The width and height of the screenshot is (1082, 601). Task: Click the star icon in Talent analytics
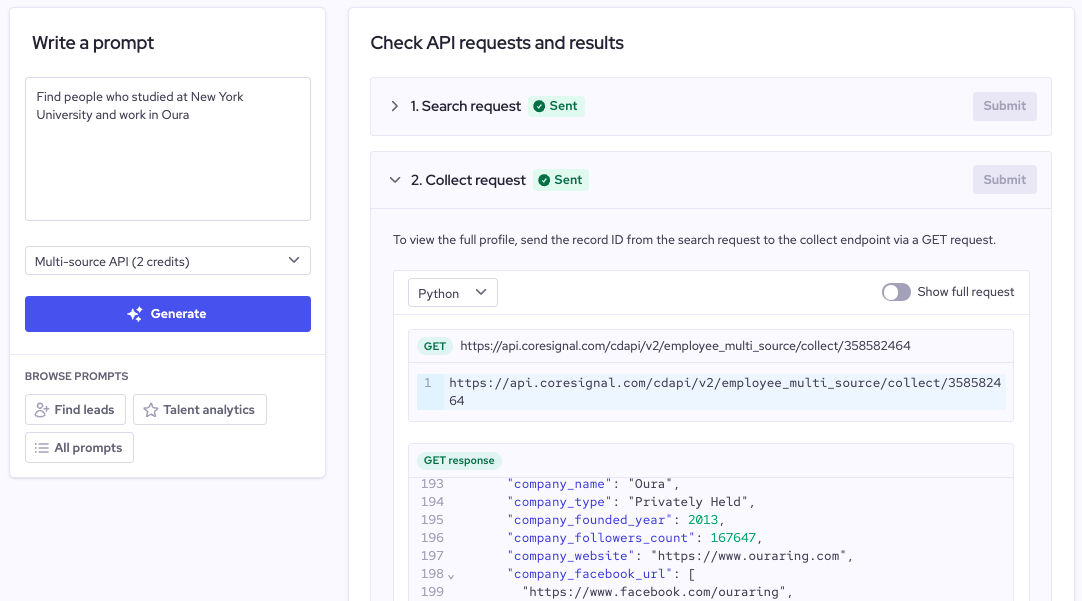[150, 410]
